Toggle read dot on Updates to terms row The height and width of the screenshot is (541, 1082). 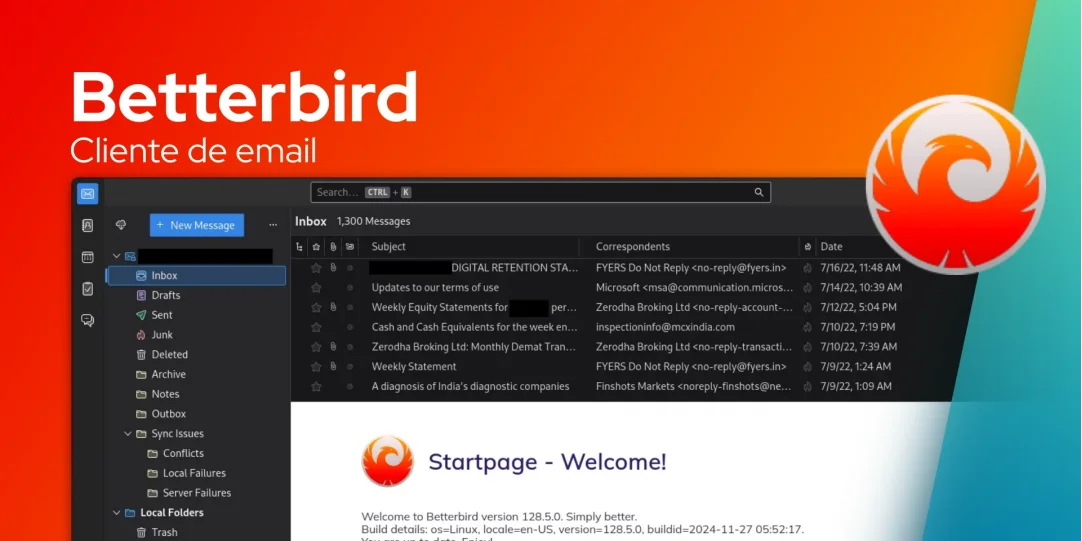pos(350,288)
